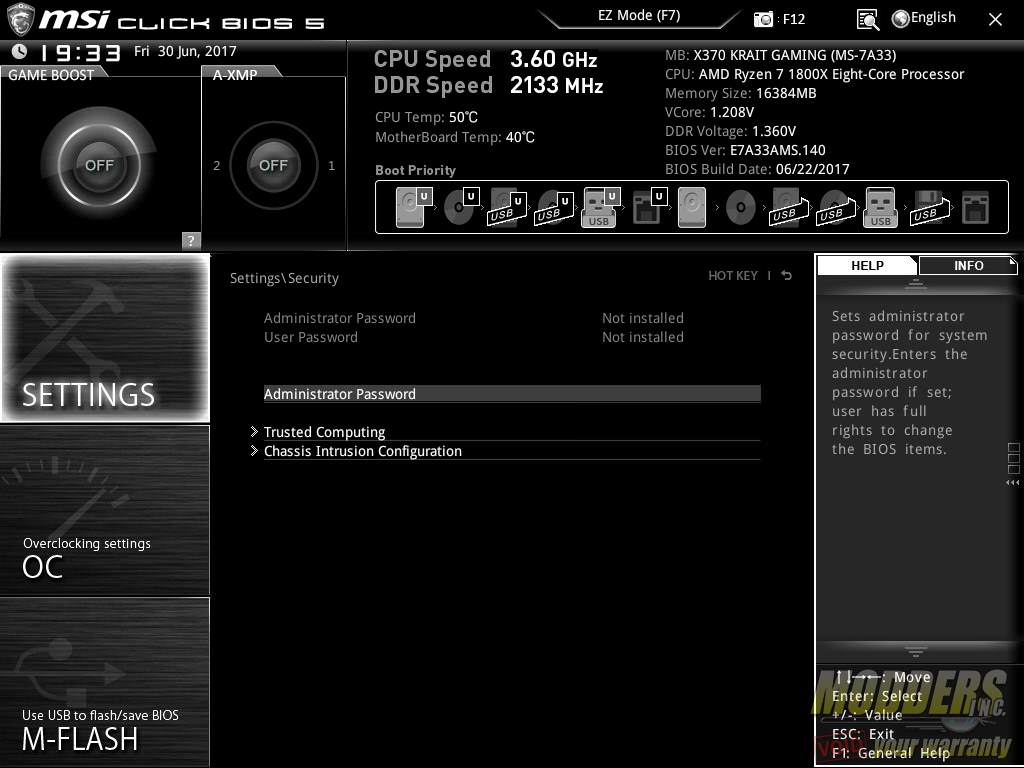Click the Settings\Security breadcrumb
The image size is (1024, 768).
point(284,278)
